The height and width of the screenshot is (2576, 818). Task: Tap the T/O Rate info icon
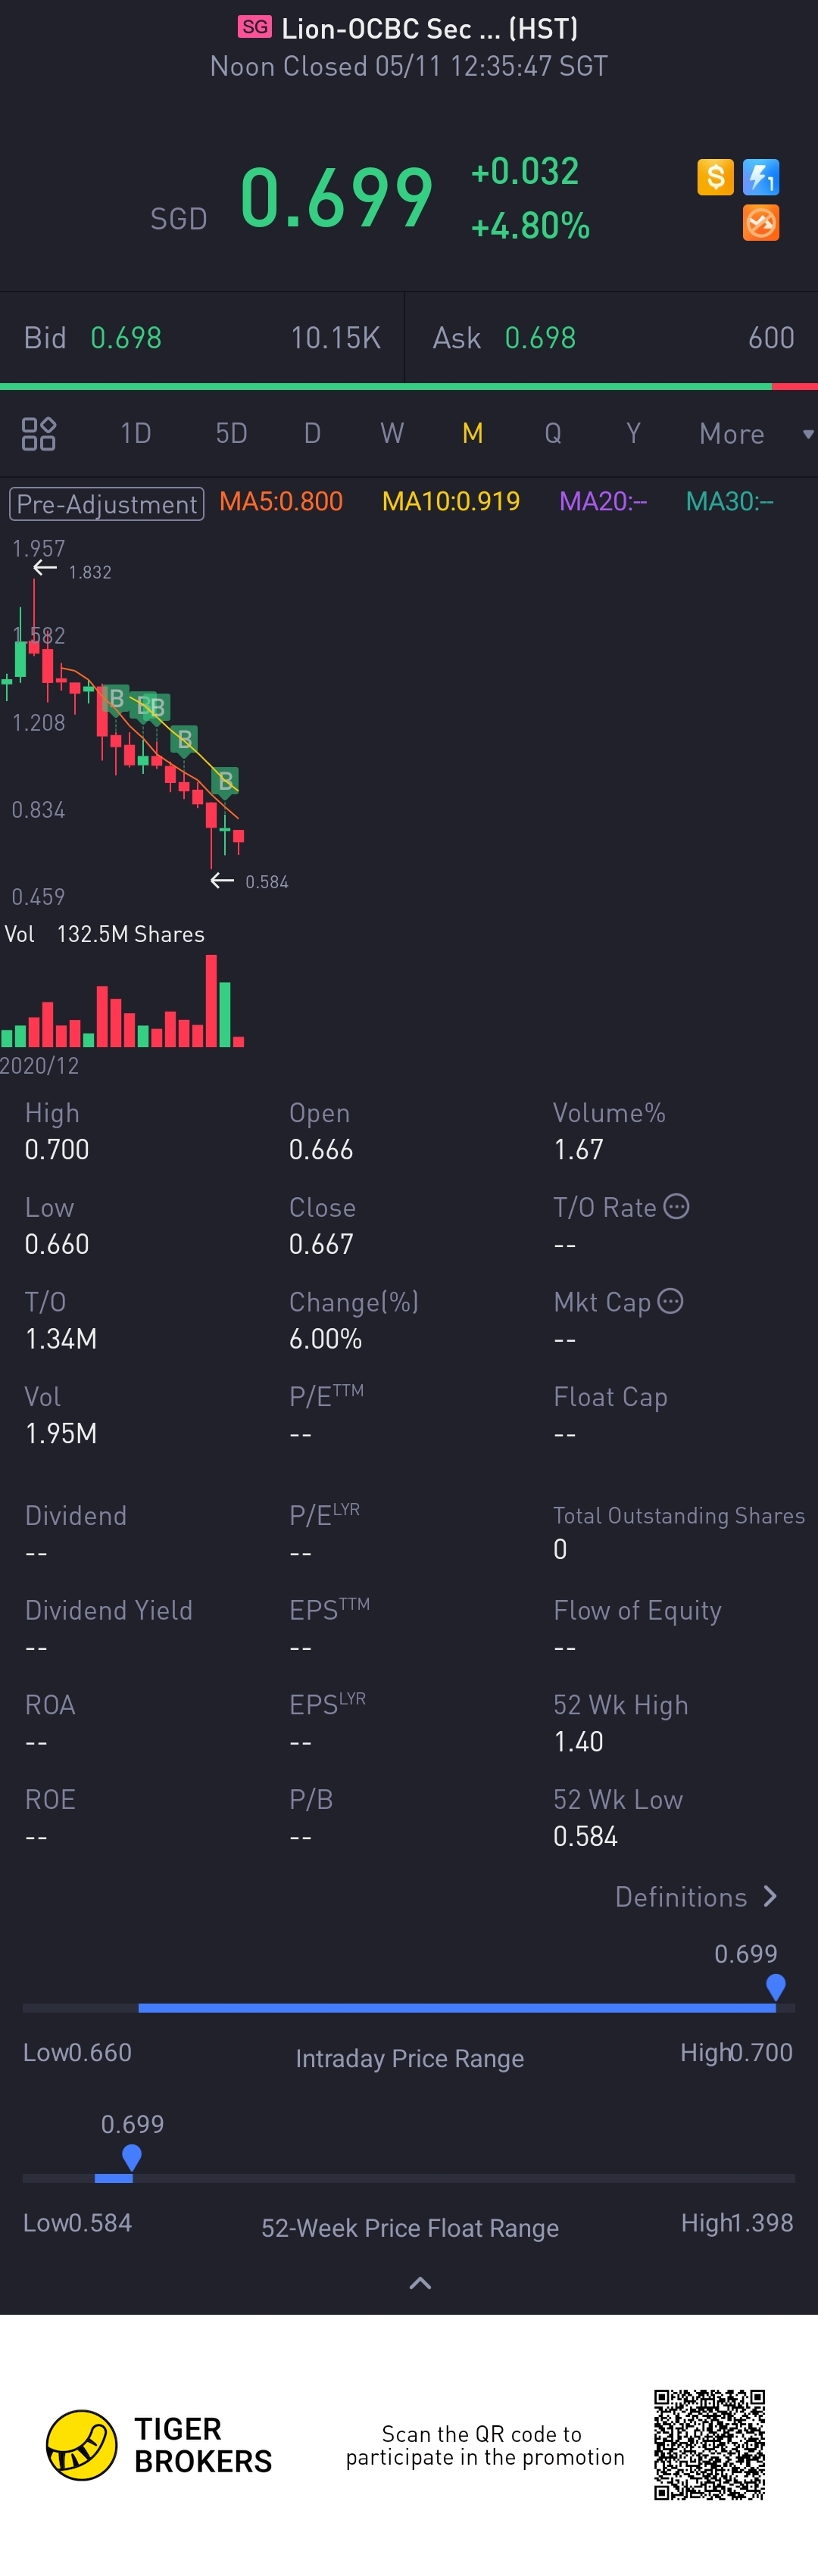[677, 1207]
